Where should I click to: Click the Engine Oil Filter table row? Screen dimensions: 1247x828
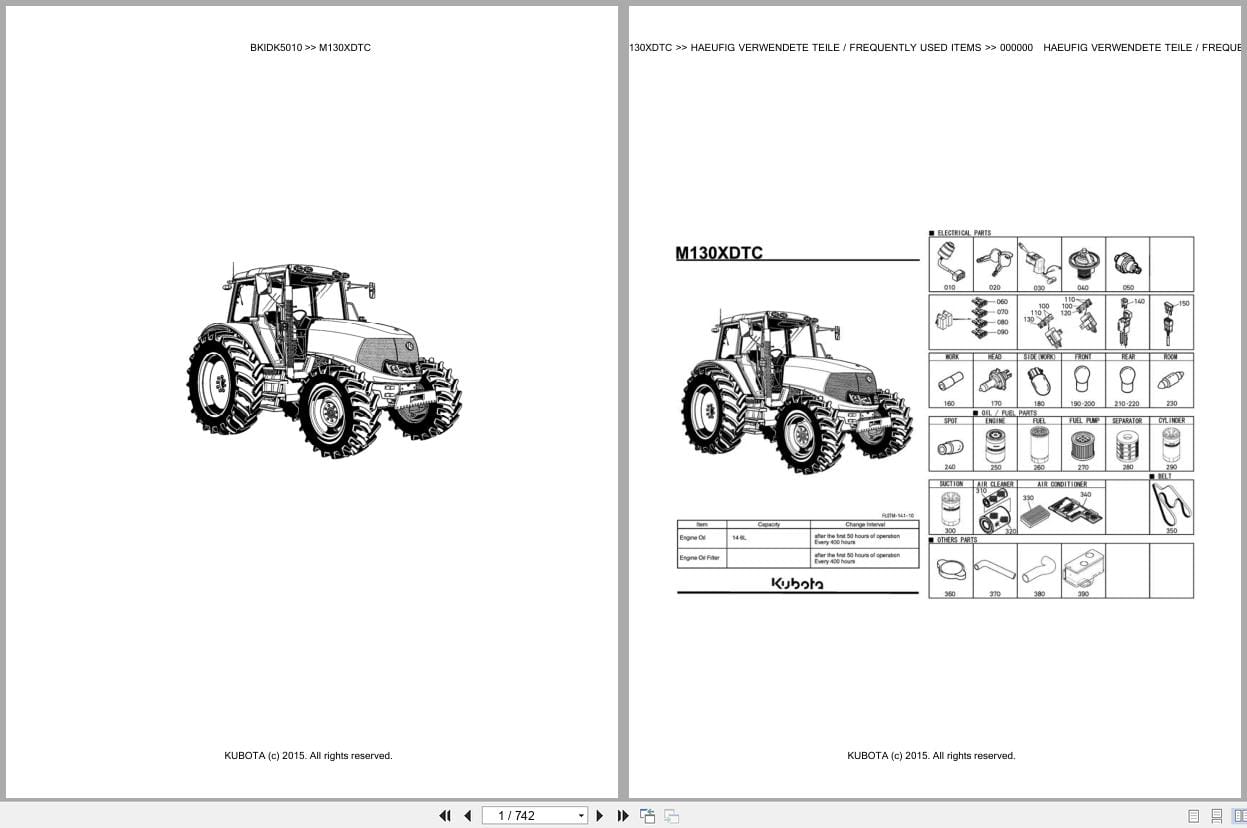click(x=797, y=558)
